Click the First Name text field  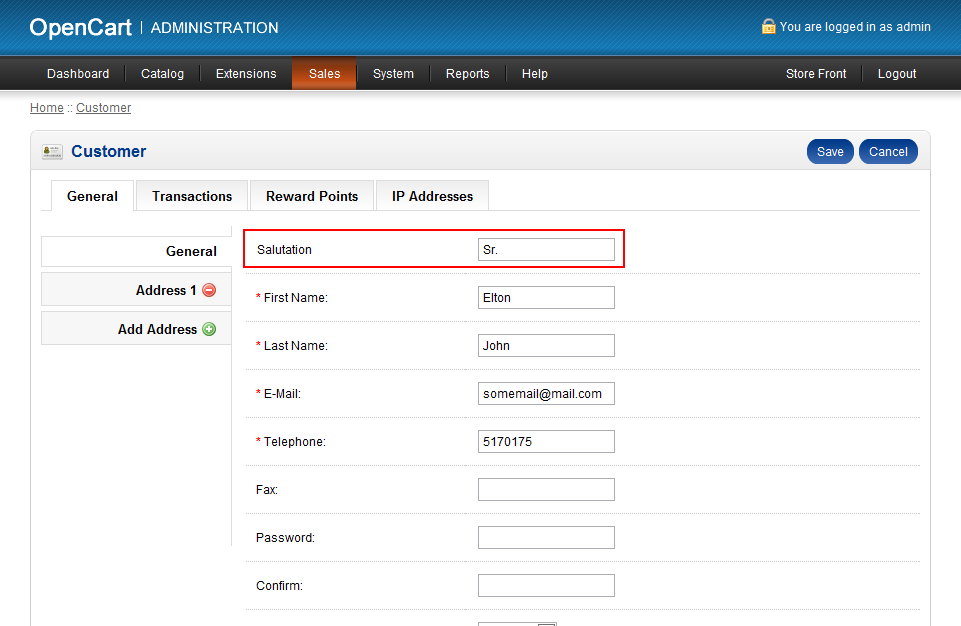pyautogui.click(x=546, y=297)
